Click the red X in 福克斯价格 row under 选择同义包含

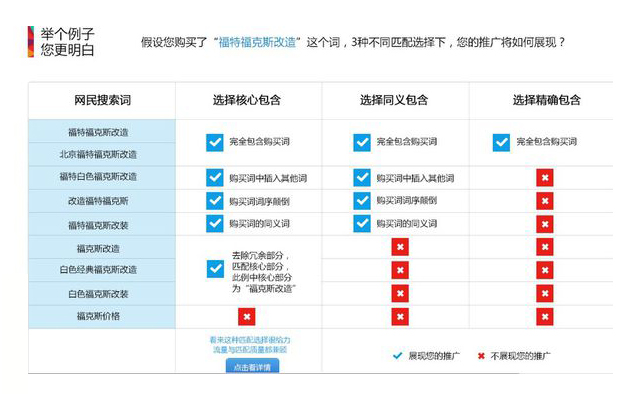400,317
